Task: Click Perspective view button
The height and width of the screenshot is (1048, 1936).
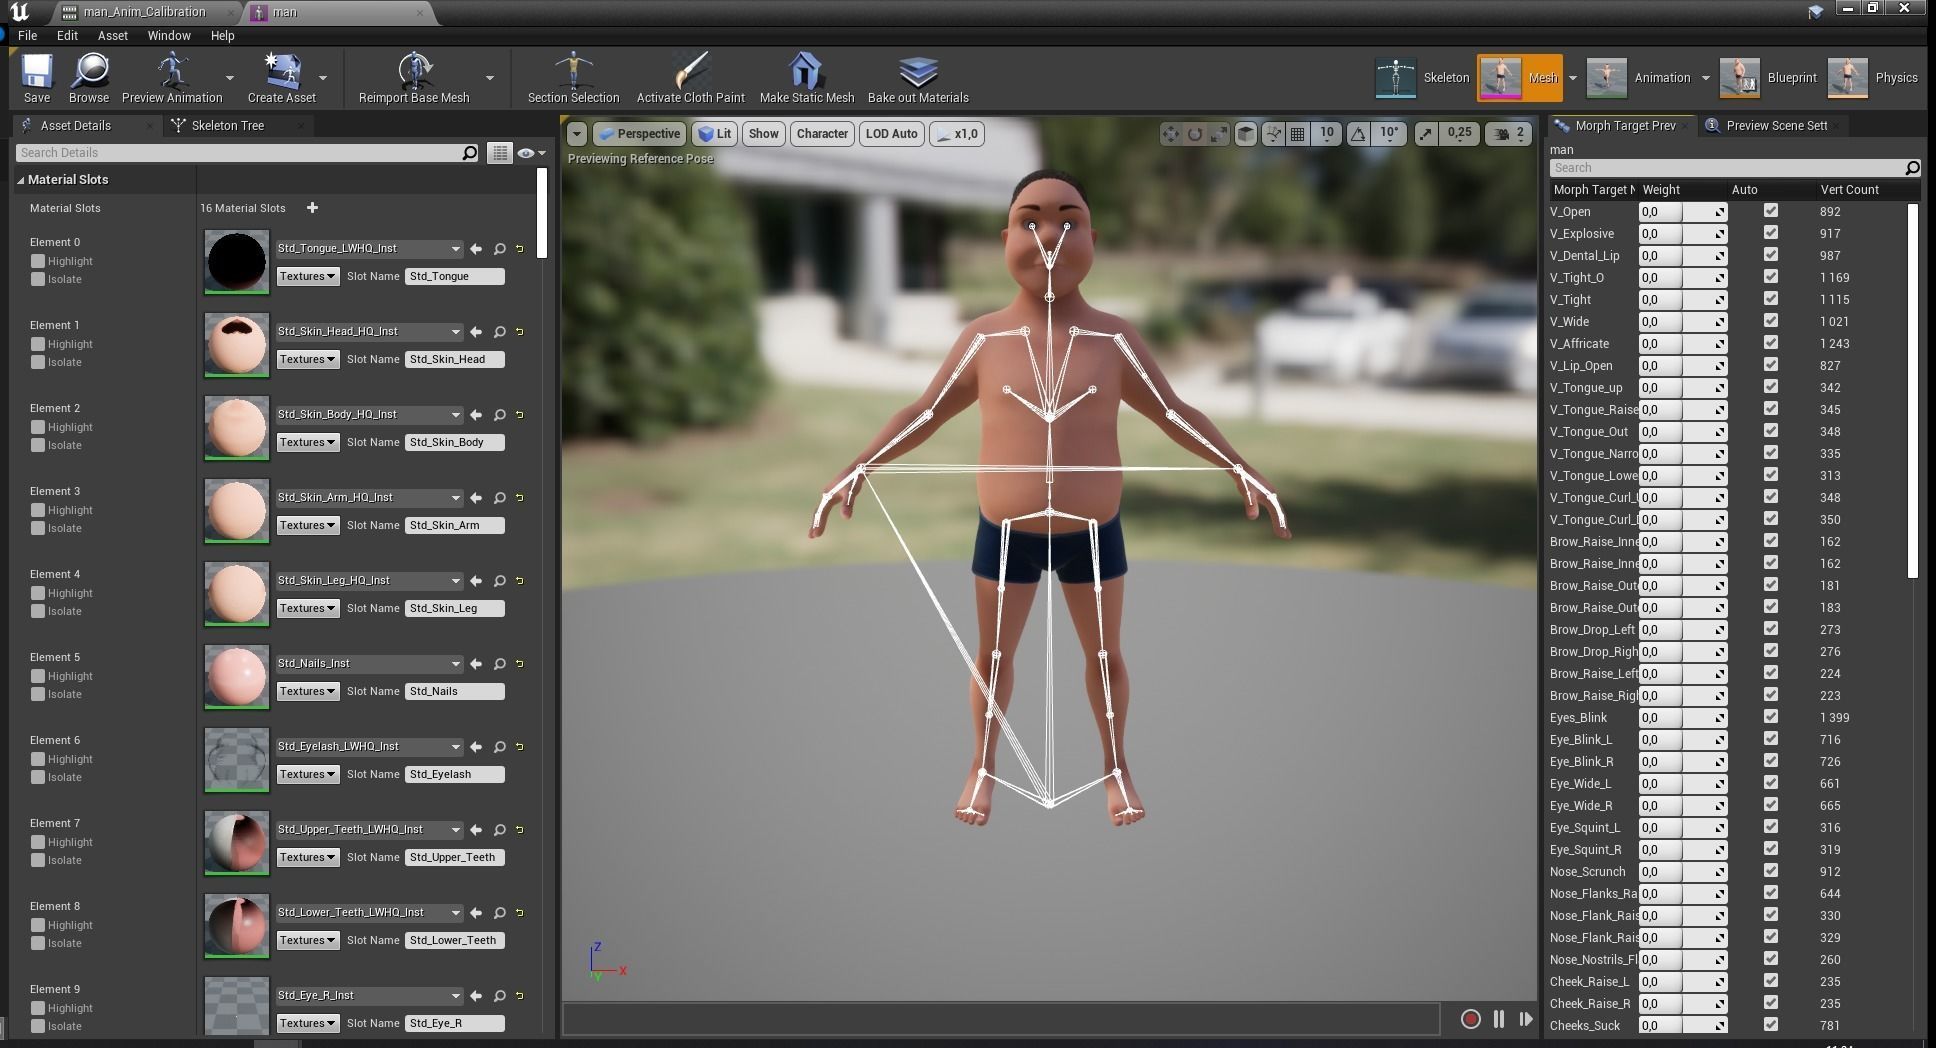Action: (639, 134)
